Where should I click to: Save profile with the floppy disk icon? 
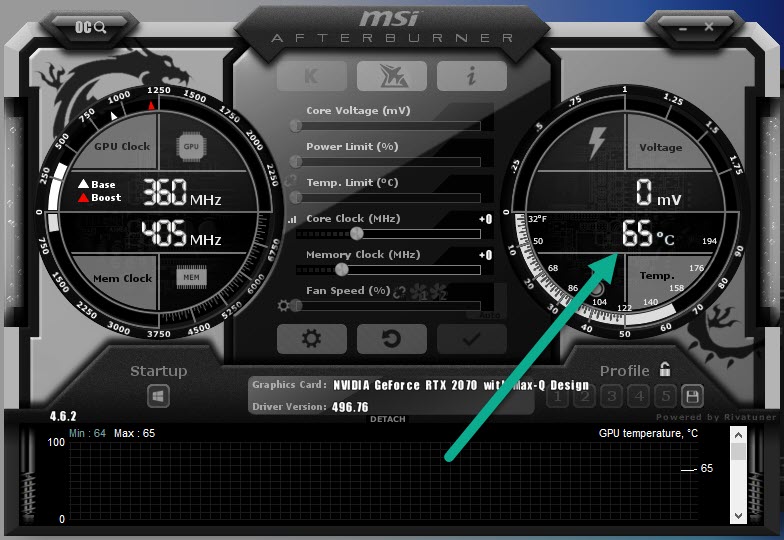coord(692,396)
